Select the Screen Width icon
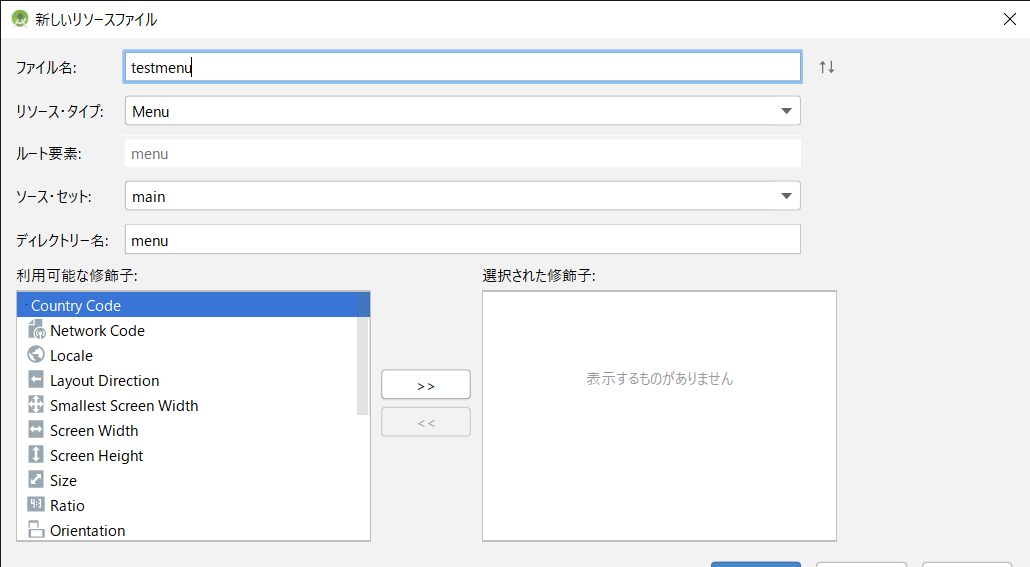 point(36,430)
